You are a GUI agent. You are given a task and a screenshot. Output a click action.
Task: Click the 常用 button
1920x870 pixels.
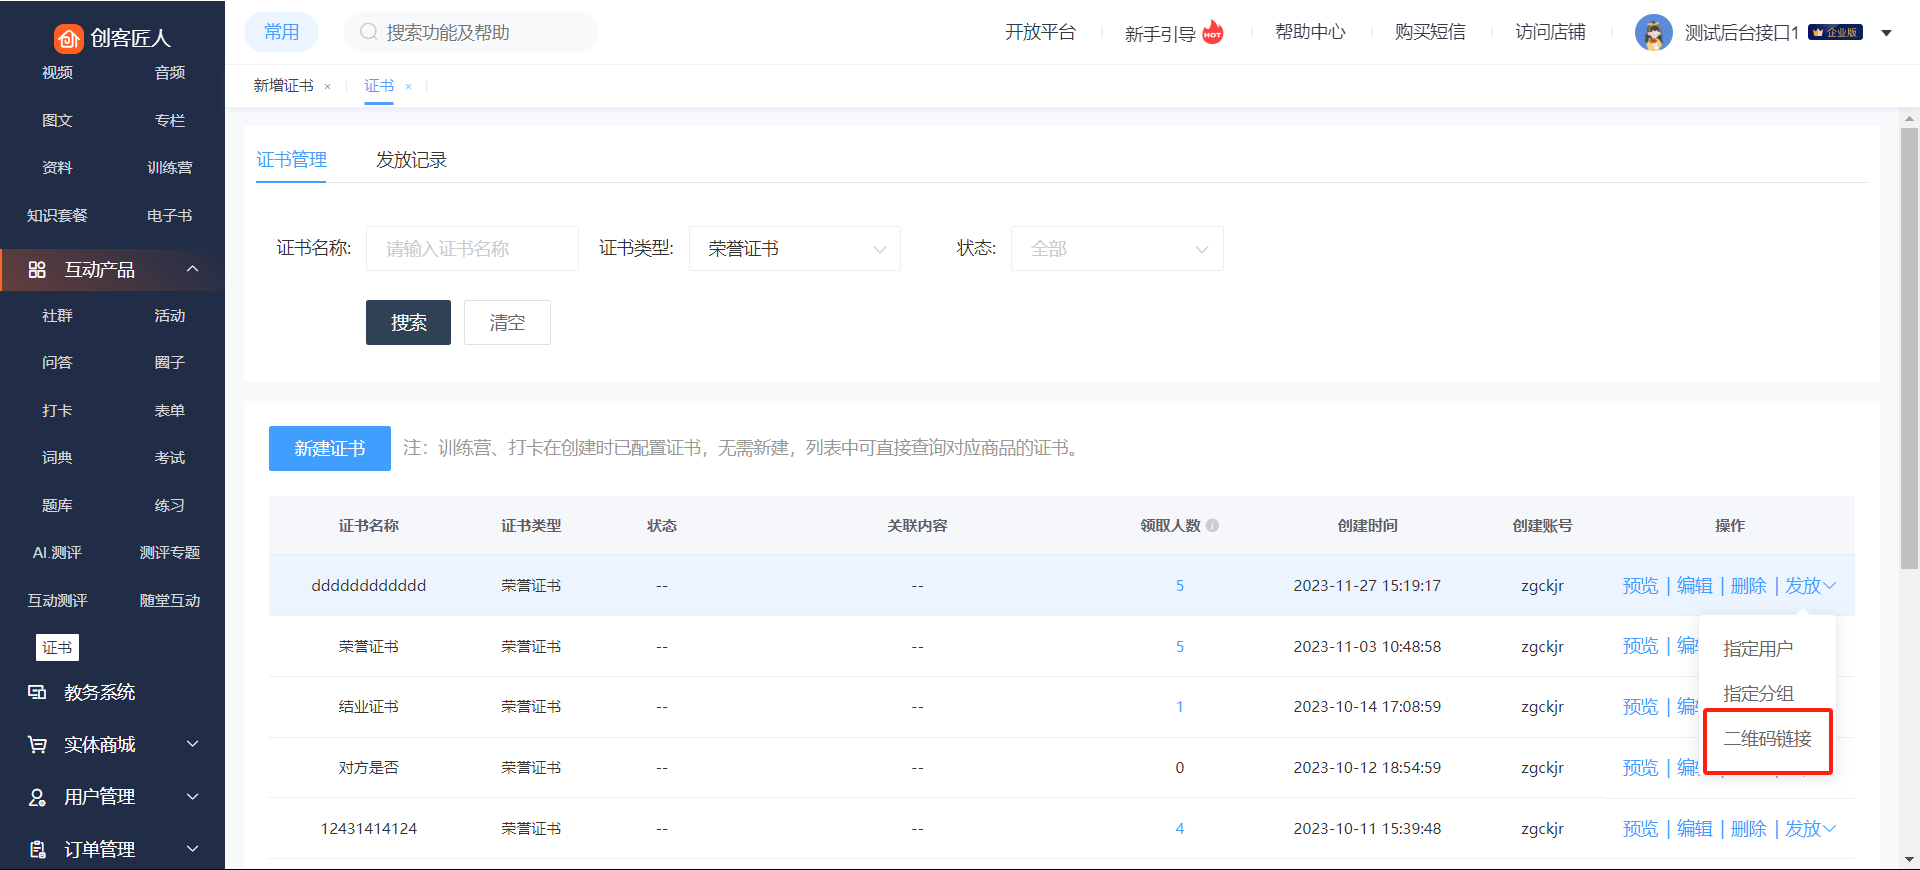(281, 32)
